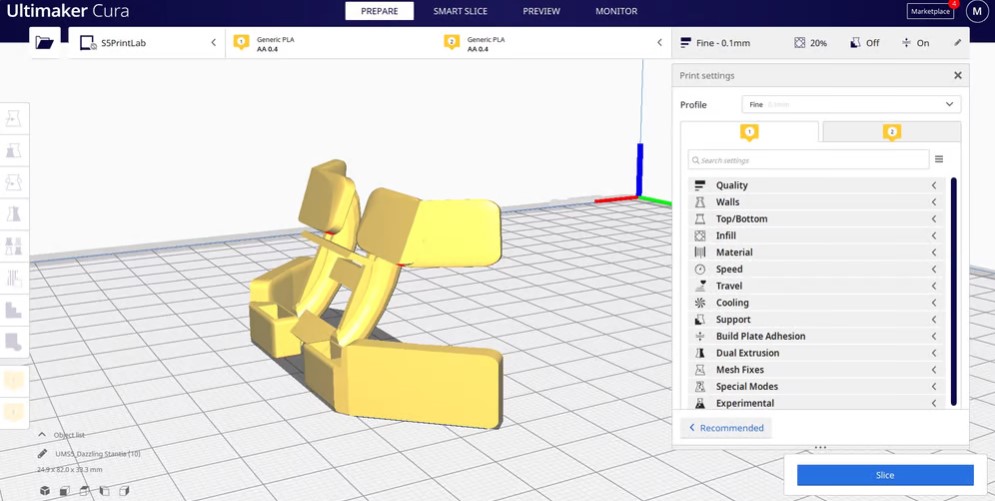Collapse the printer selector chevron next to S5PrintLab
Viewport: 995px width, 501px height.
pos(213,42)
